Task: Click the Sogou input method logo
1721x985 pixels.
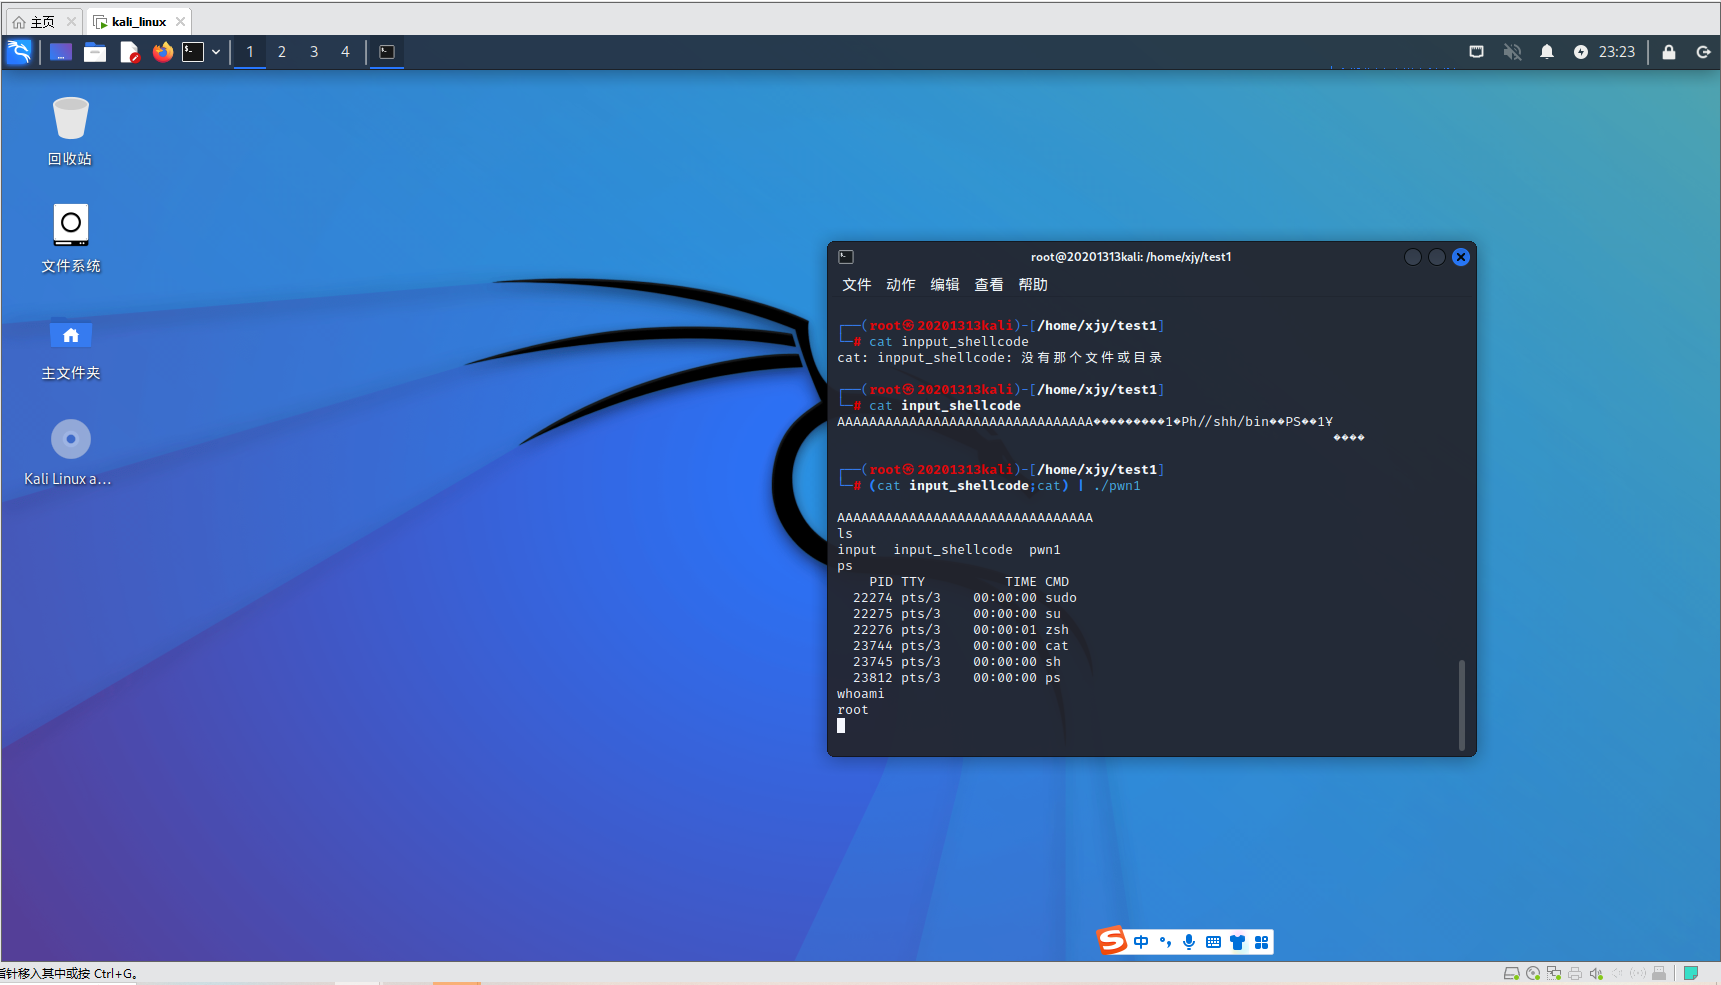Action: pos(1112,941)
